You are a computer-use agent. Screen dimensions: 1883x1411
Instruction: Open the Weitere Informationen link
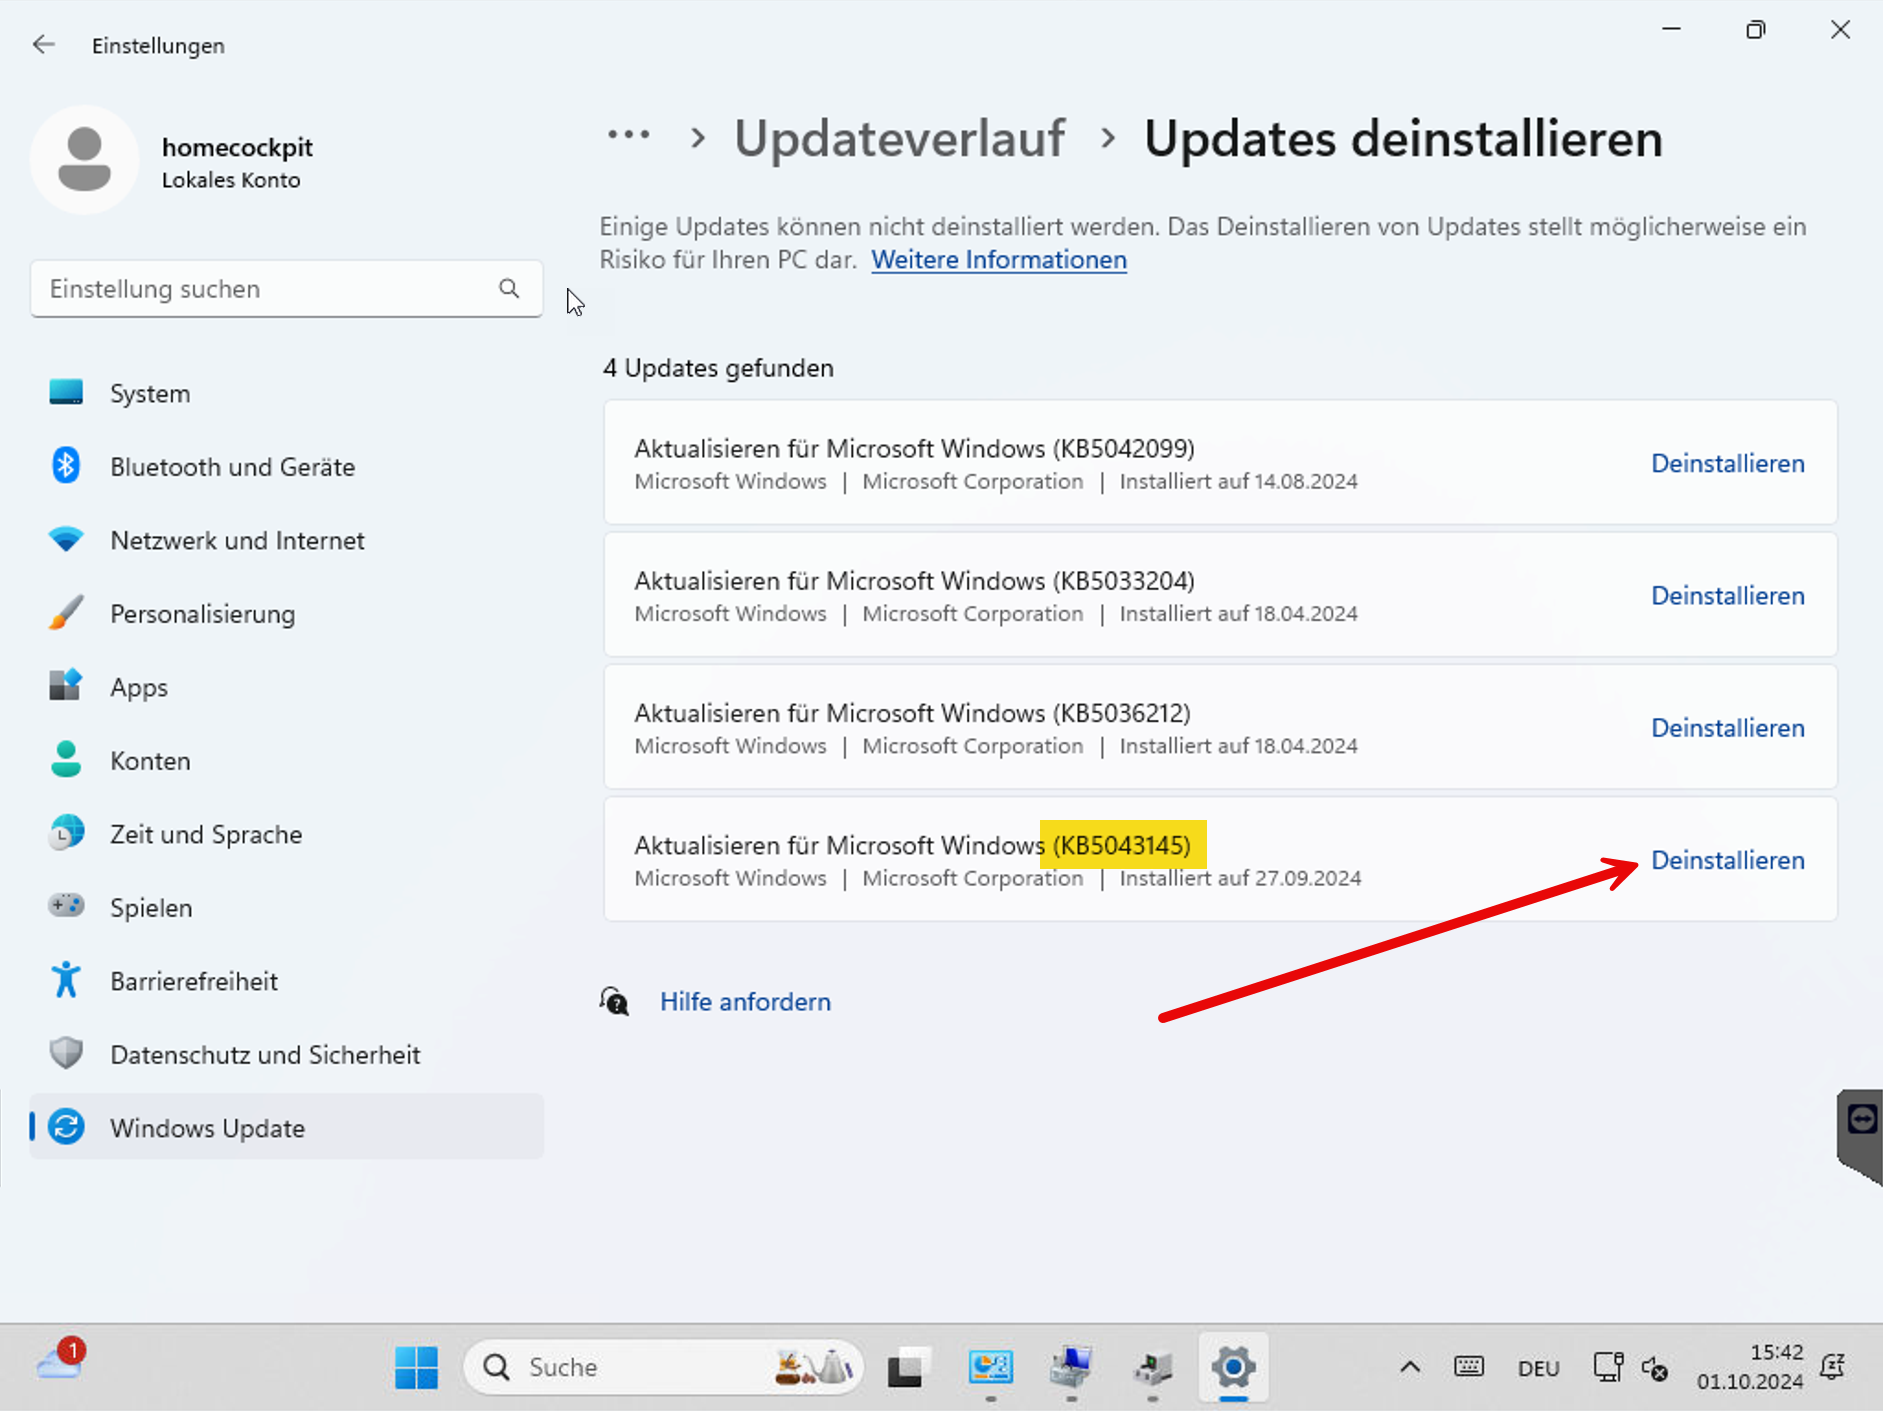tap(998, 260)
